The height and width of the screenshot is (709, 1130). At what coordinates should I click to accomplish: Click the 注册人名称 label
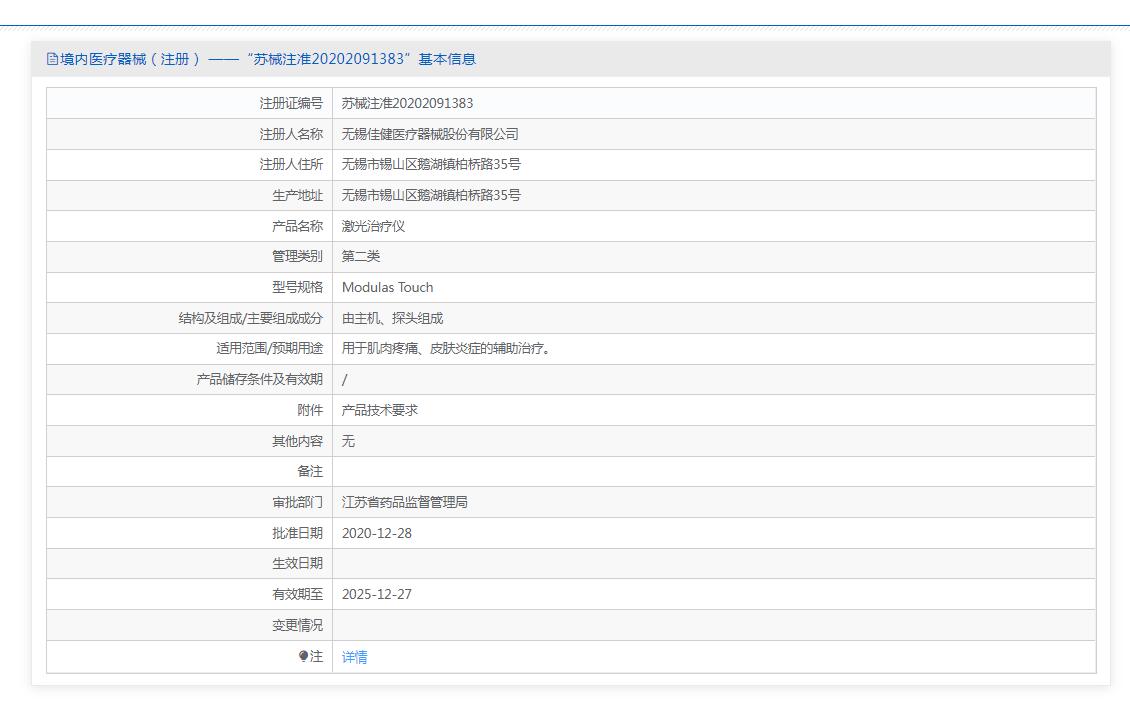click(x=291, y=134)
